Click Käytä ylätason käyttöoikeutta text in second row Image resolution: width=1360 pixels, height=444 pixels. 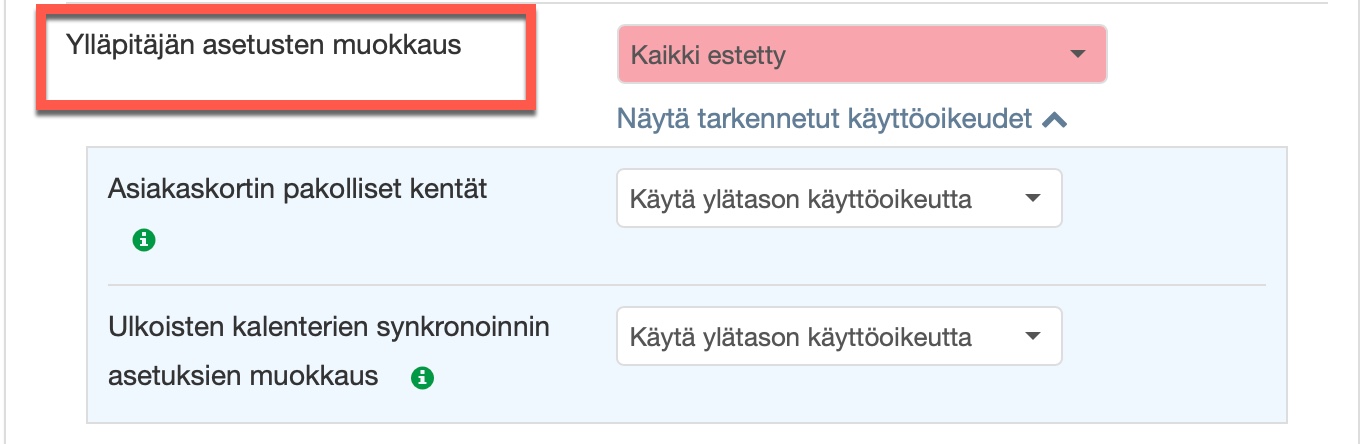[800, 336]
